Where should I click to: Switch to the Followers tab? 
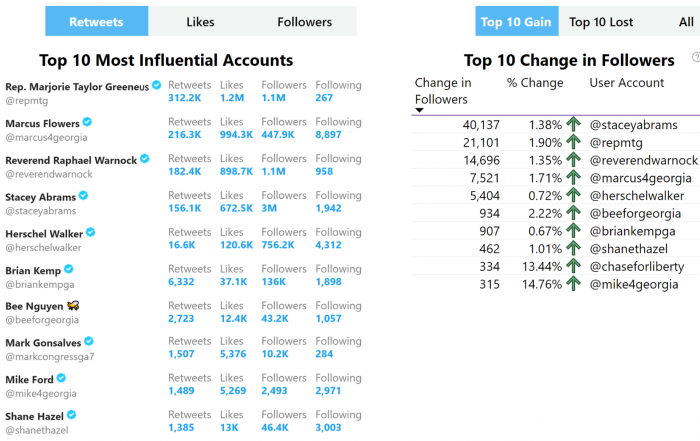[x=304, y=21]
